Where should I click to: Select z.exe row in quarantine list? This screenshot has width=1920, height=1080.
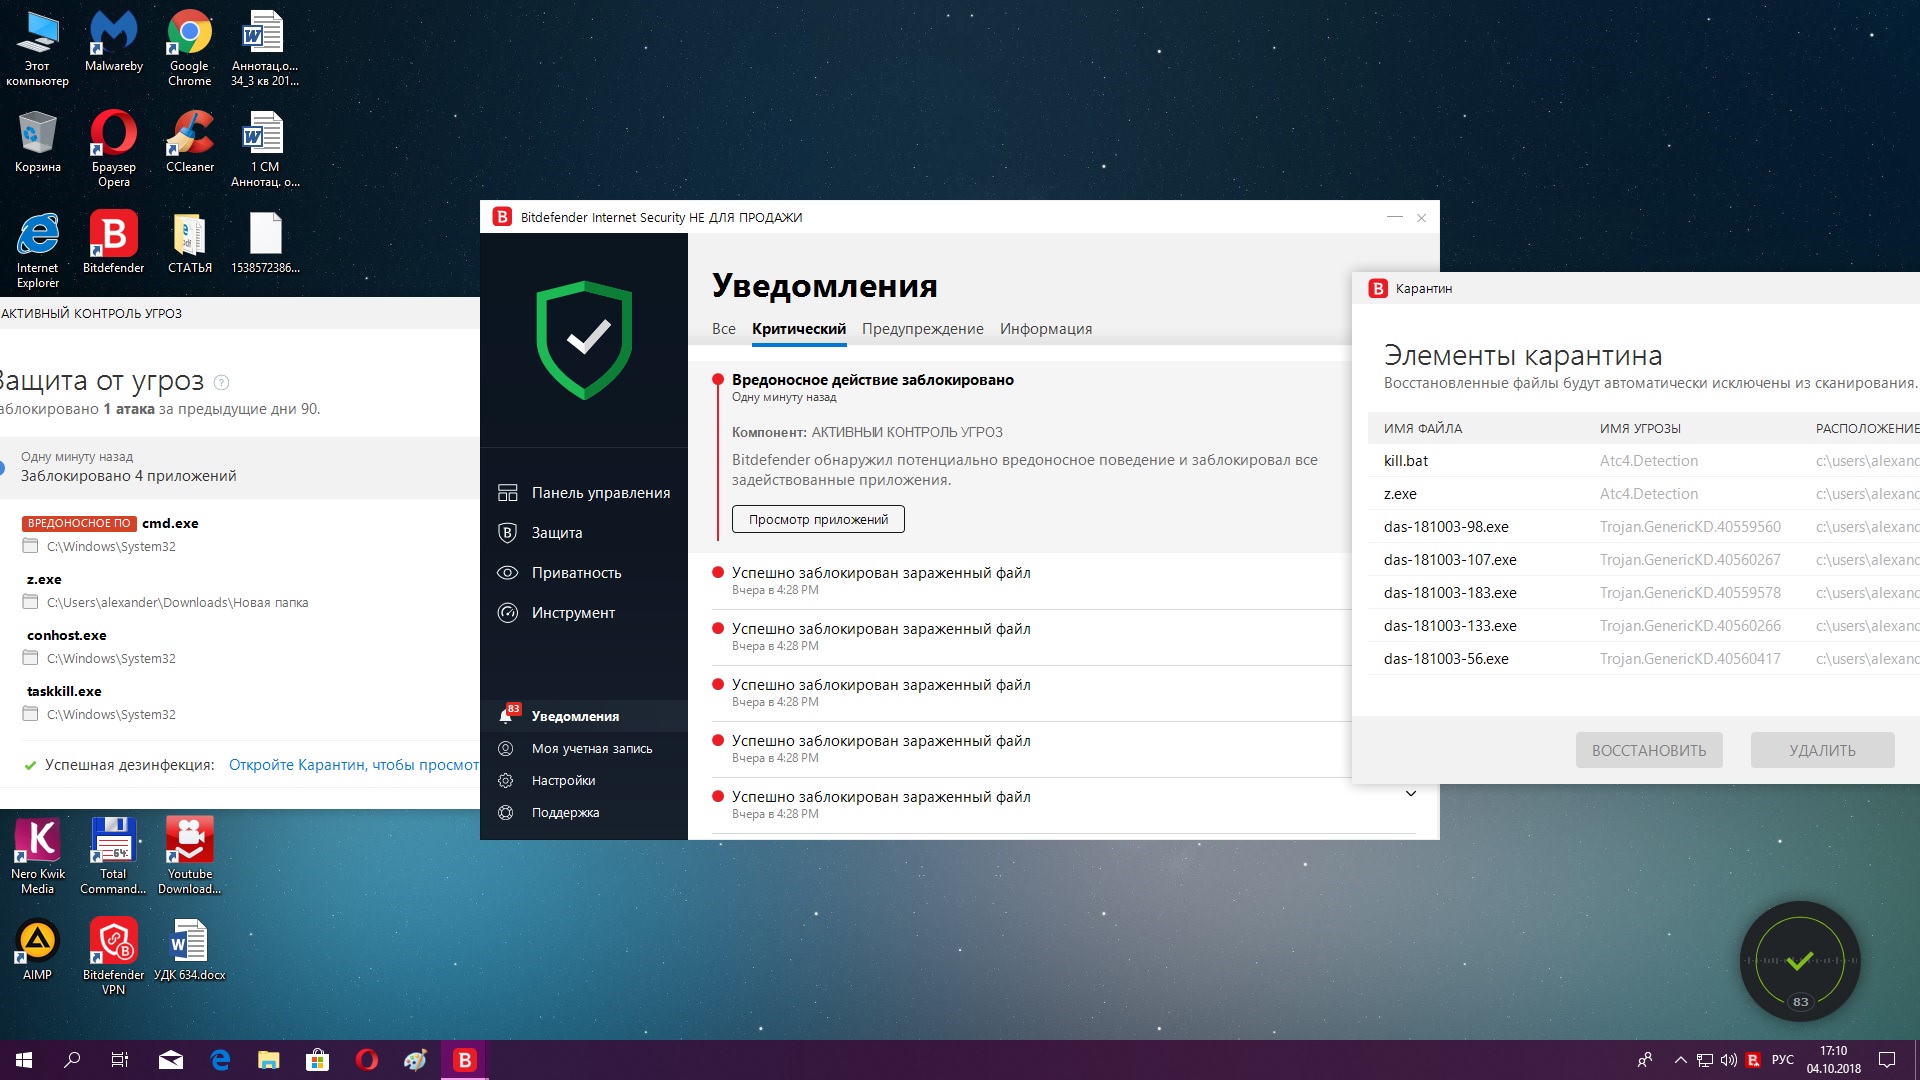pyautogui.click(x=1643, y=494)
